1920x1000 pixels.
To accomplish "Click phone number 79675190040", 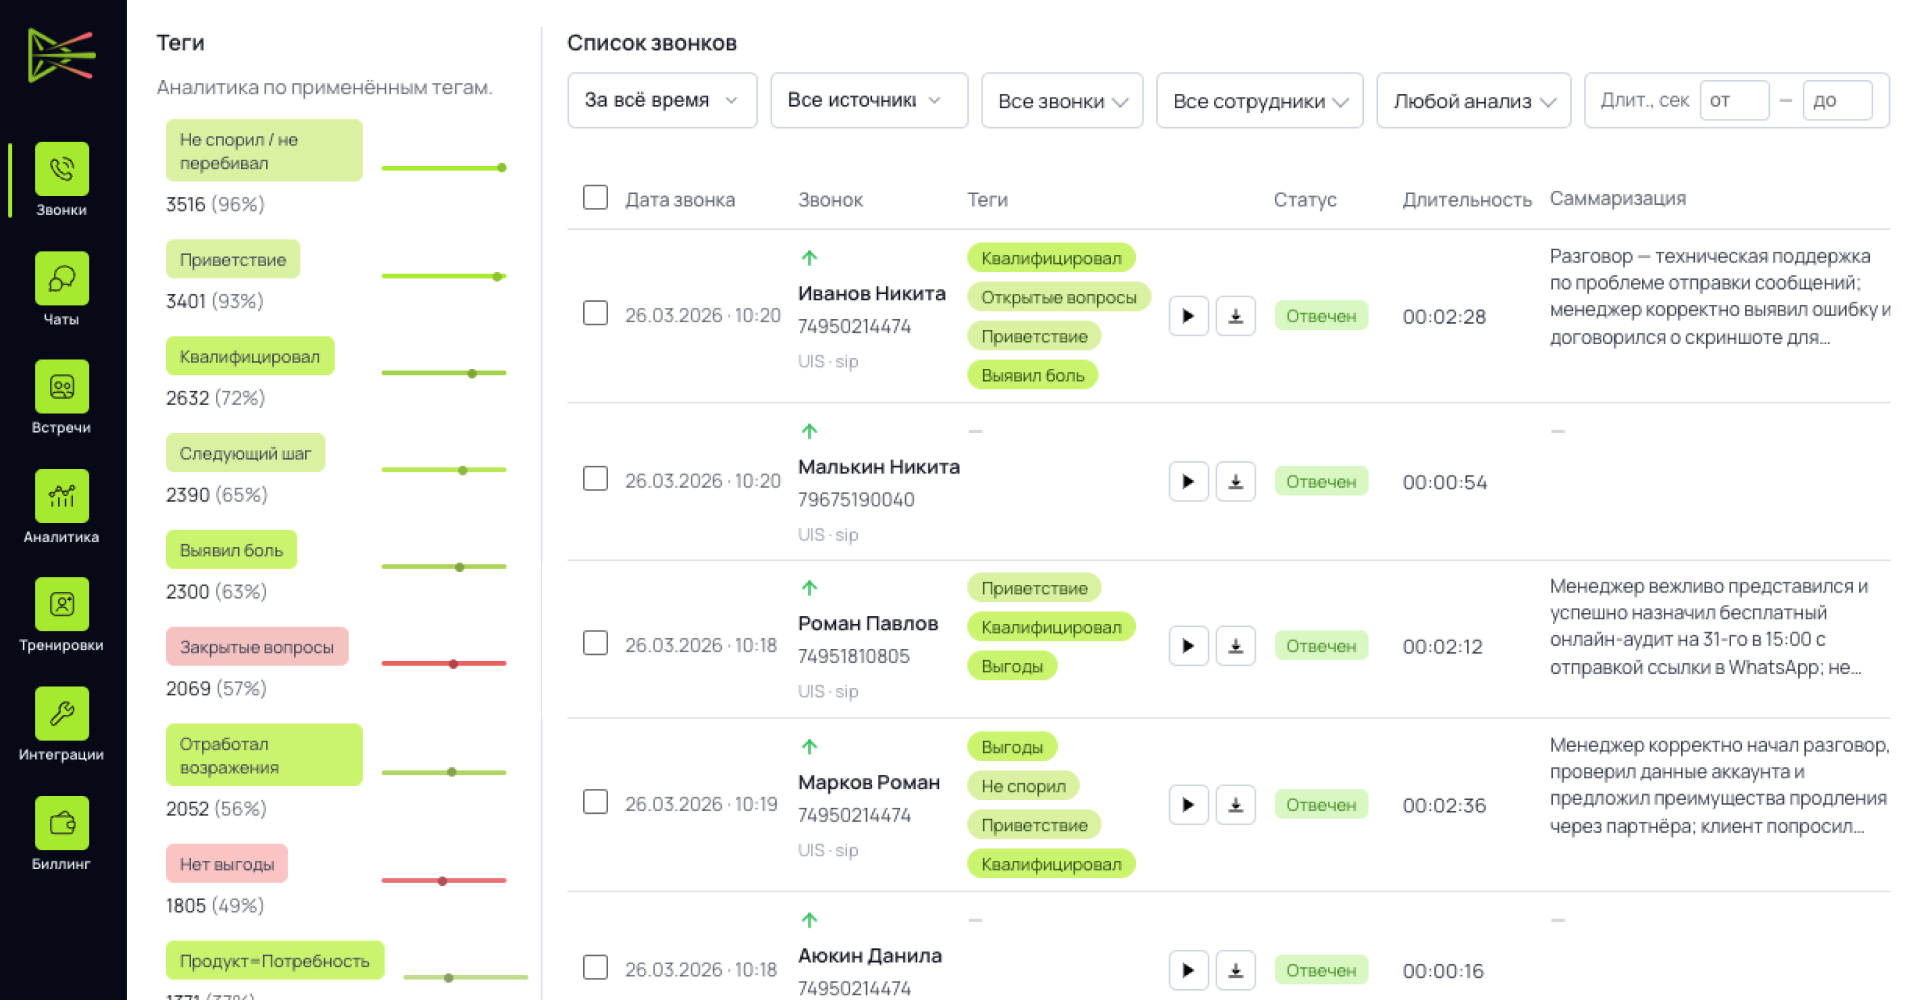I will (856, 500).
